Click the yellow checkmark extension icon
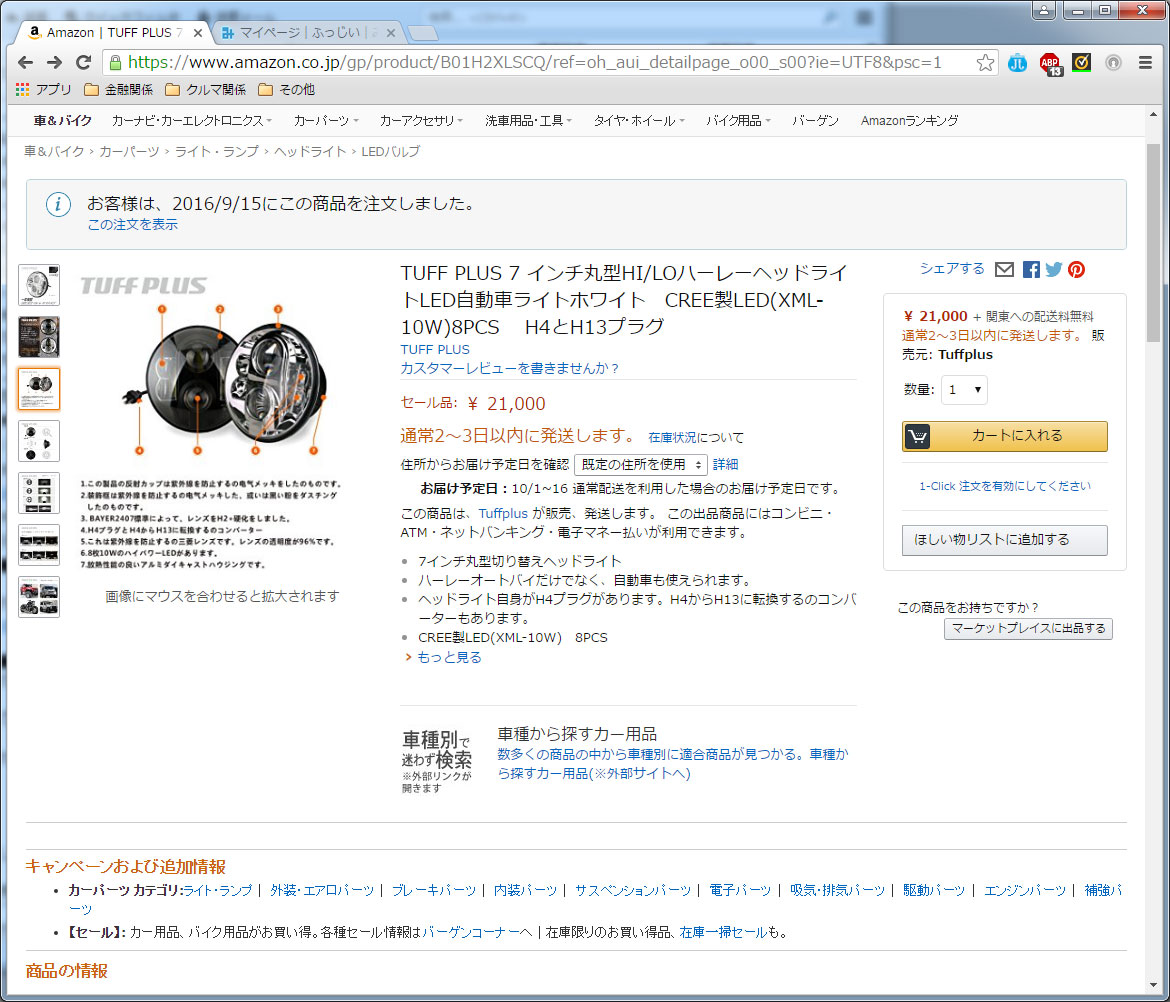1170x1002 pixels. coord(1081,63)
